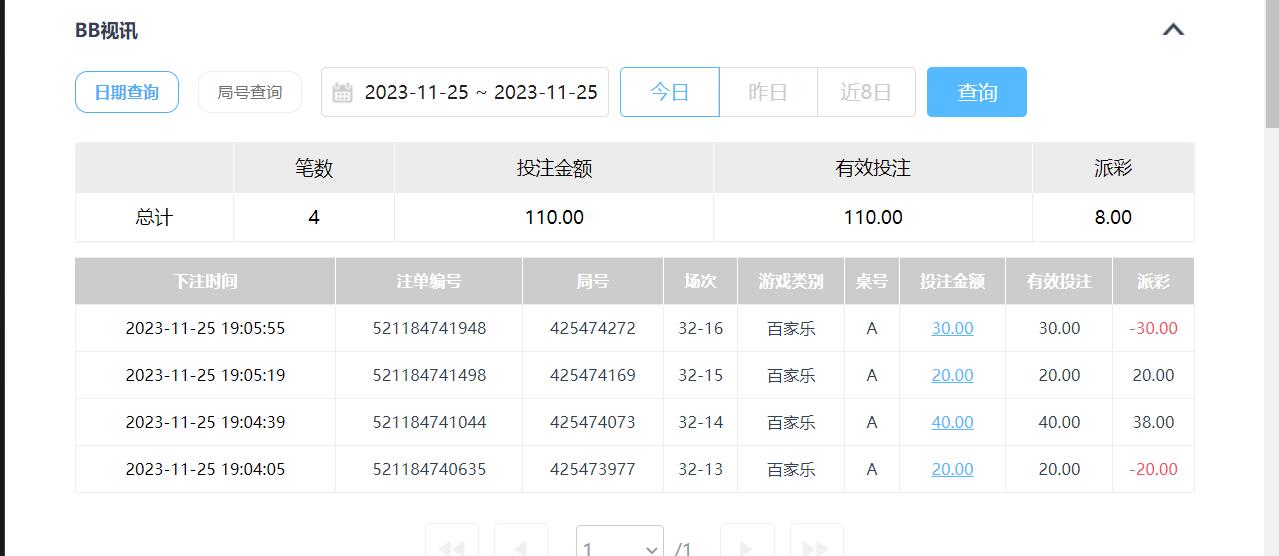Click the 派彩 detail table header
This screenshot has height=556, width=1279.
click(1153, 281)
